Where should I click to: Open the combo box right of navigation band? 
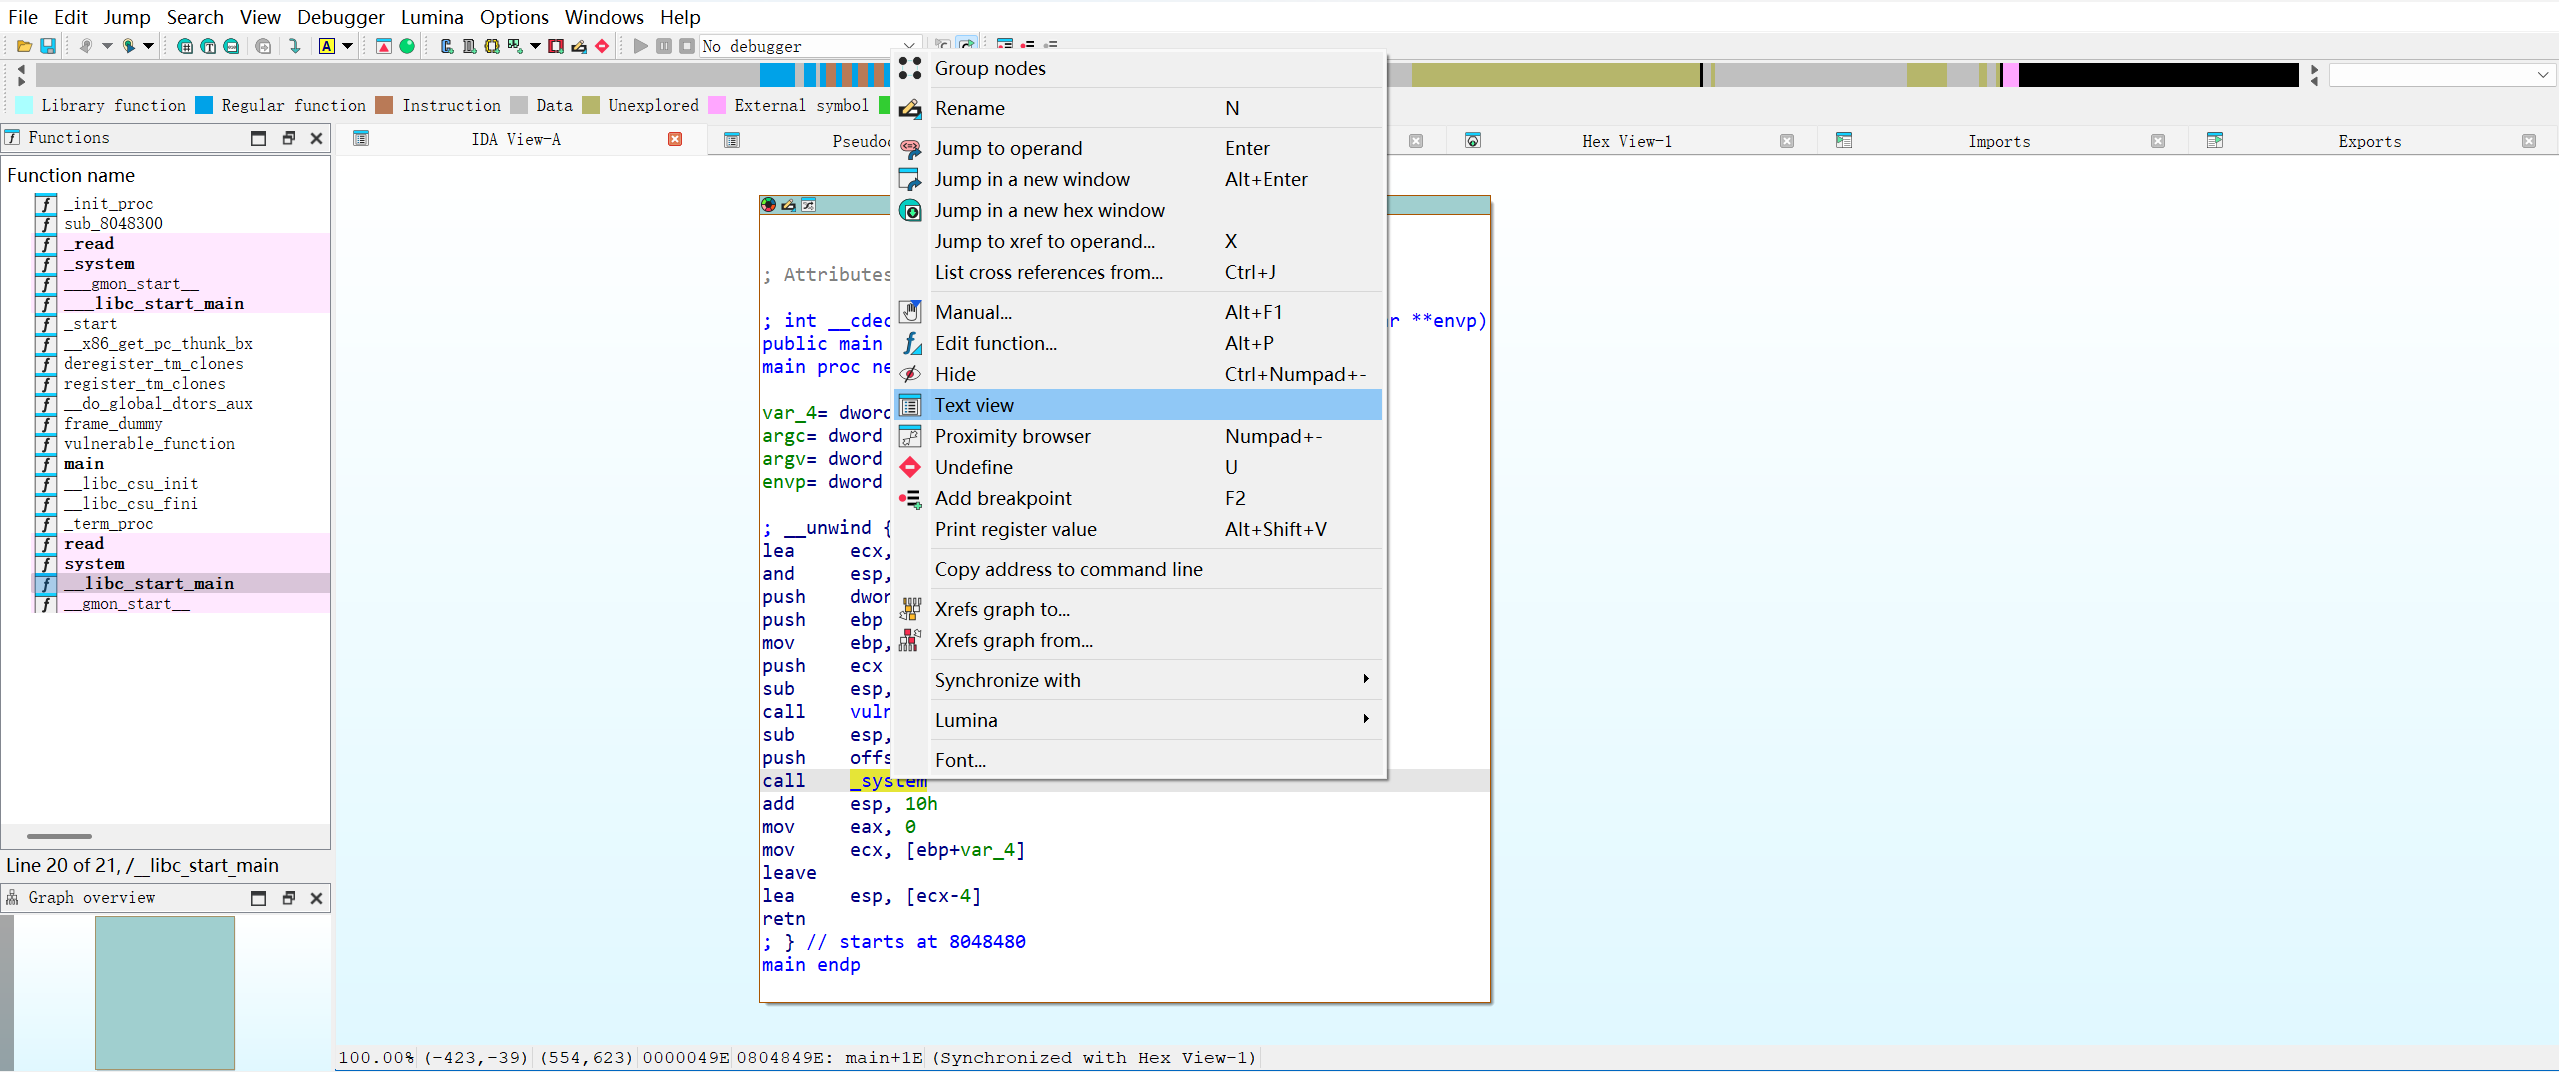[2442, 75]
